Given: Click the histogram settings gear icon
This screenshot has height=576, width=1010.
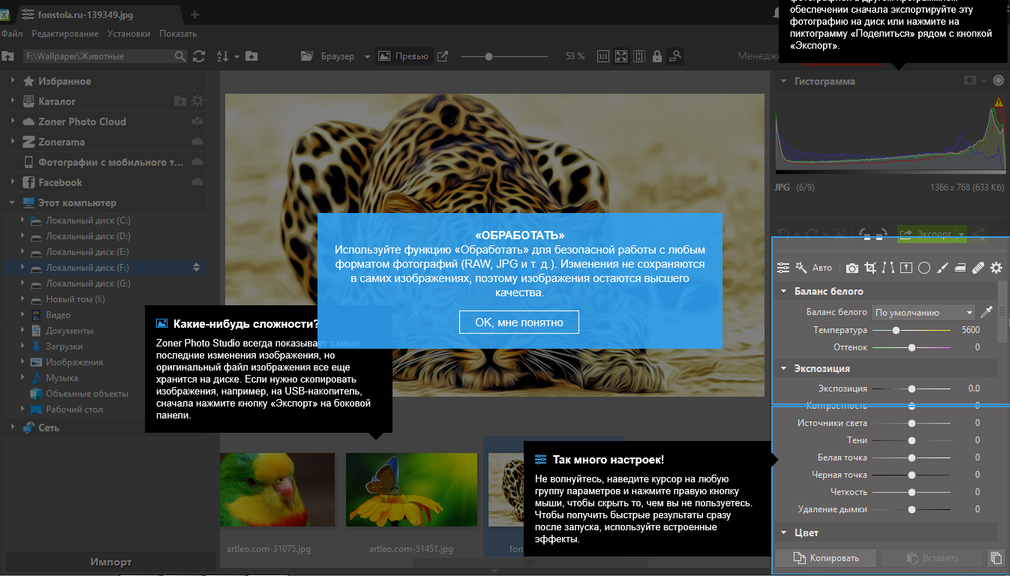Looking at the screenshot, I should 998,81.
